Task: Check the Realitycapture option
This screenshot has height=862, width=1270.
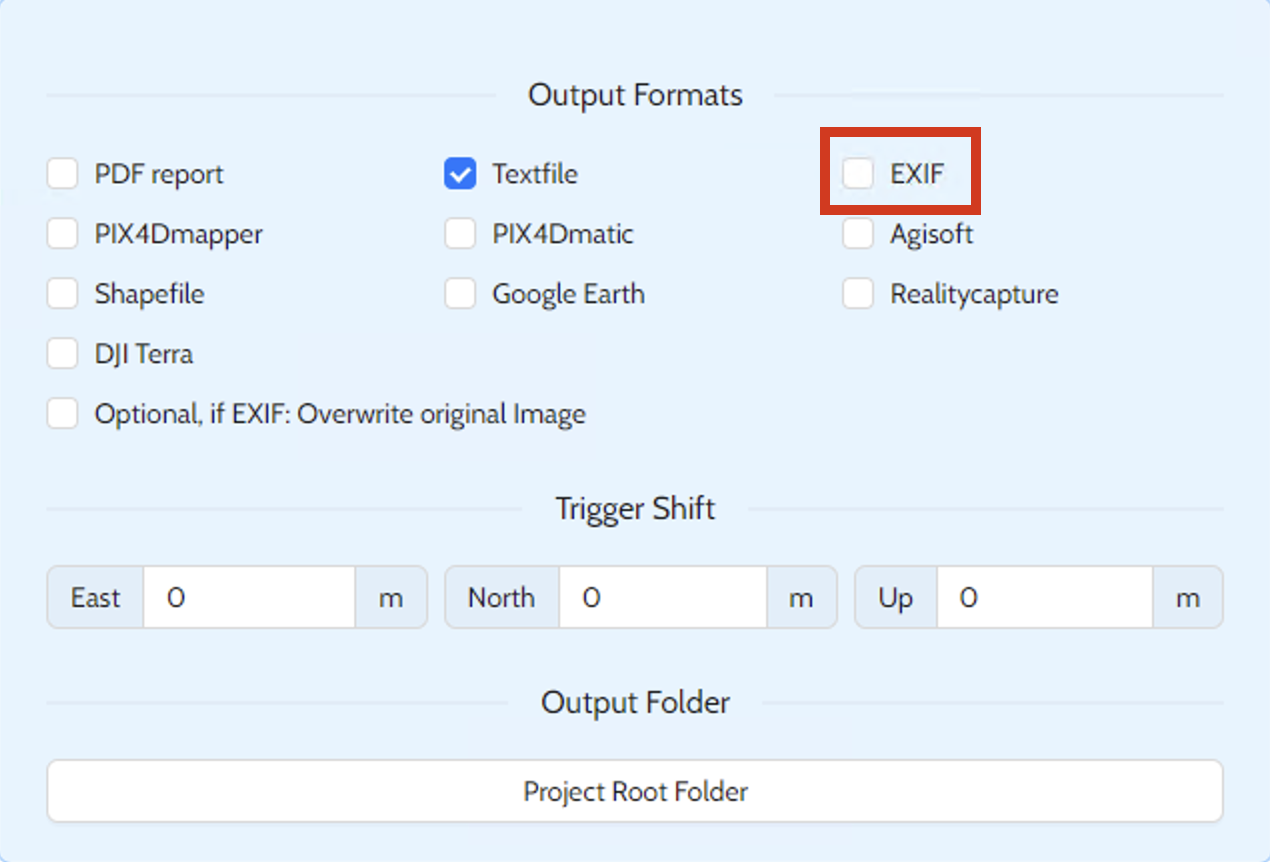Action: 858,294
